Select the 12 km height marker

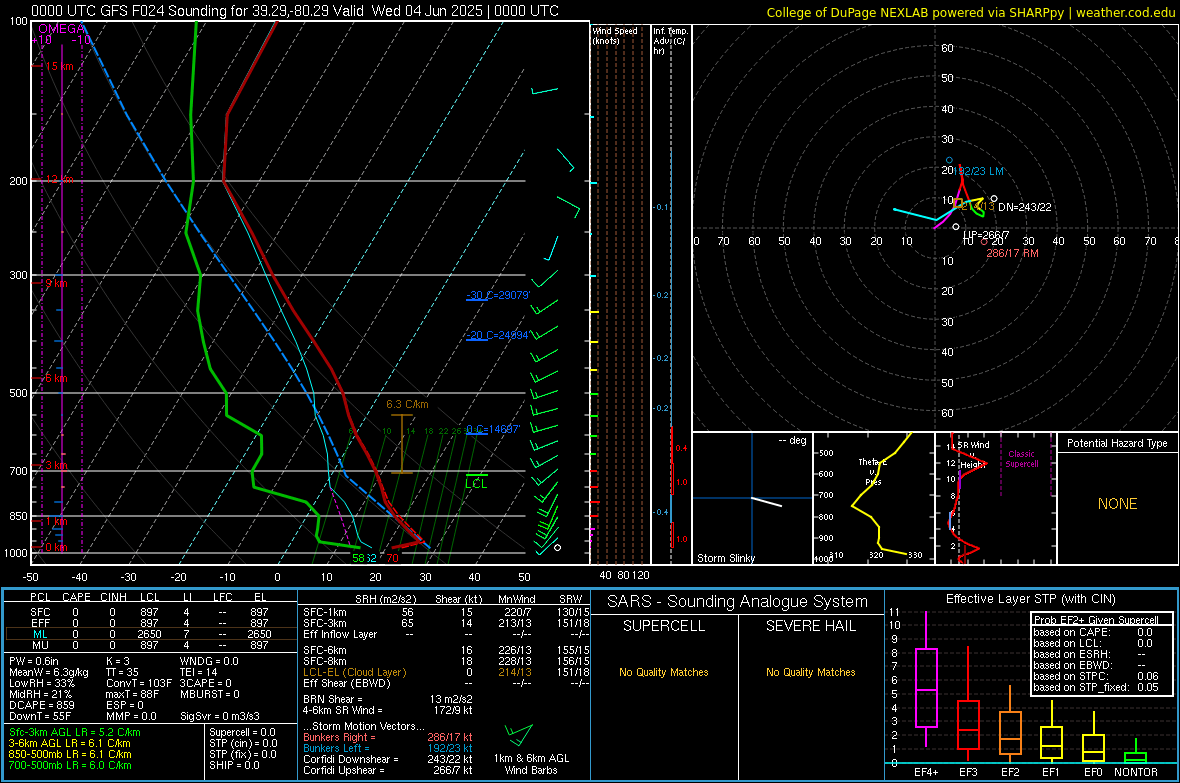coord(59,179)
